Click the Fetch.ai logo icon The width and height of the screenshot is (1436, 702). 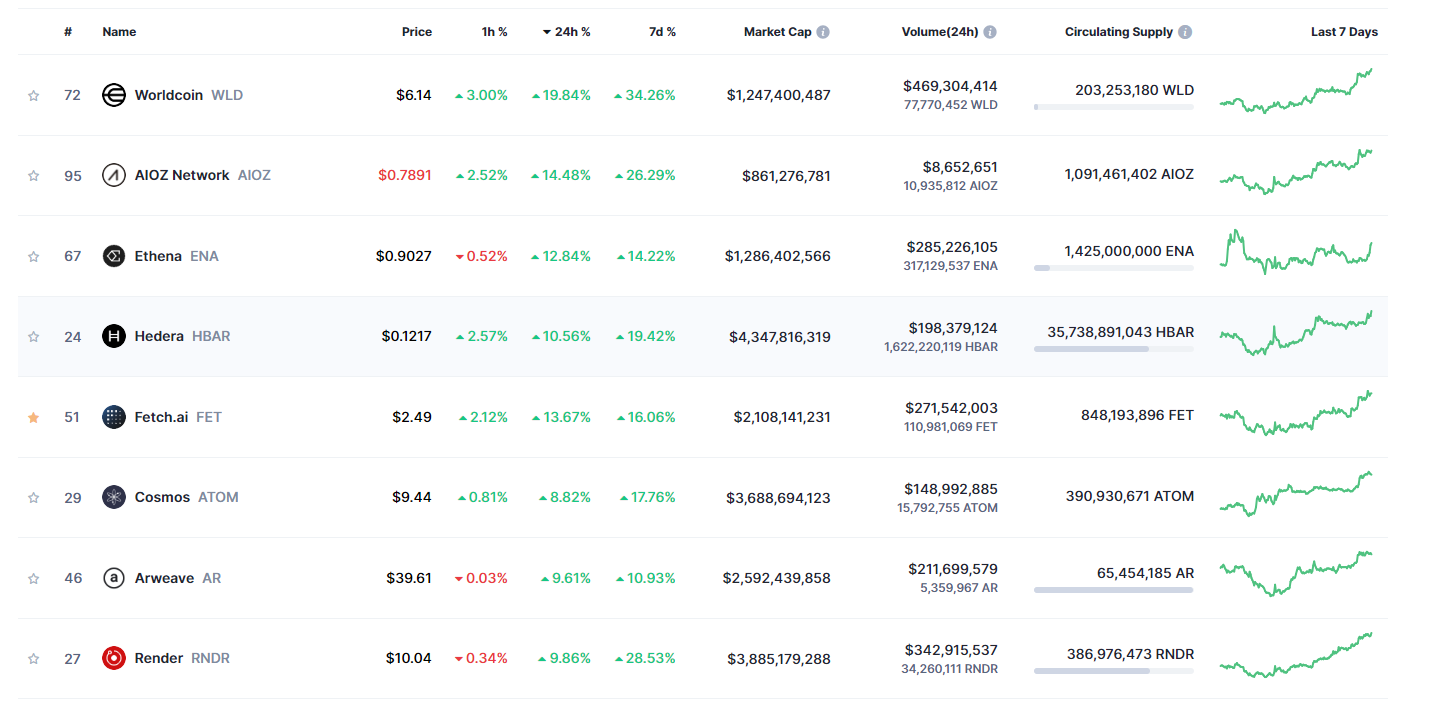[114, 417]
